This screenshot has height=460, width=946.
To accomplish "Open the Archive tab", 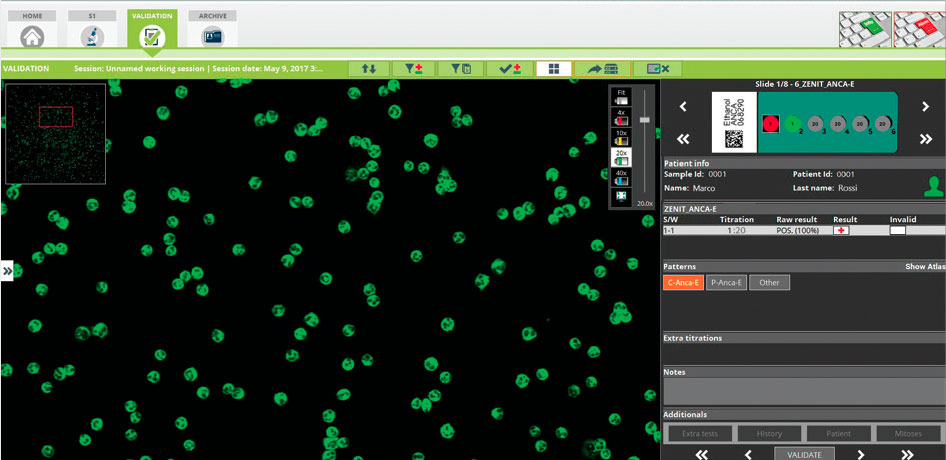I will (x=212, y=31).
